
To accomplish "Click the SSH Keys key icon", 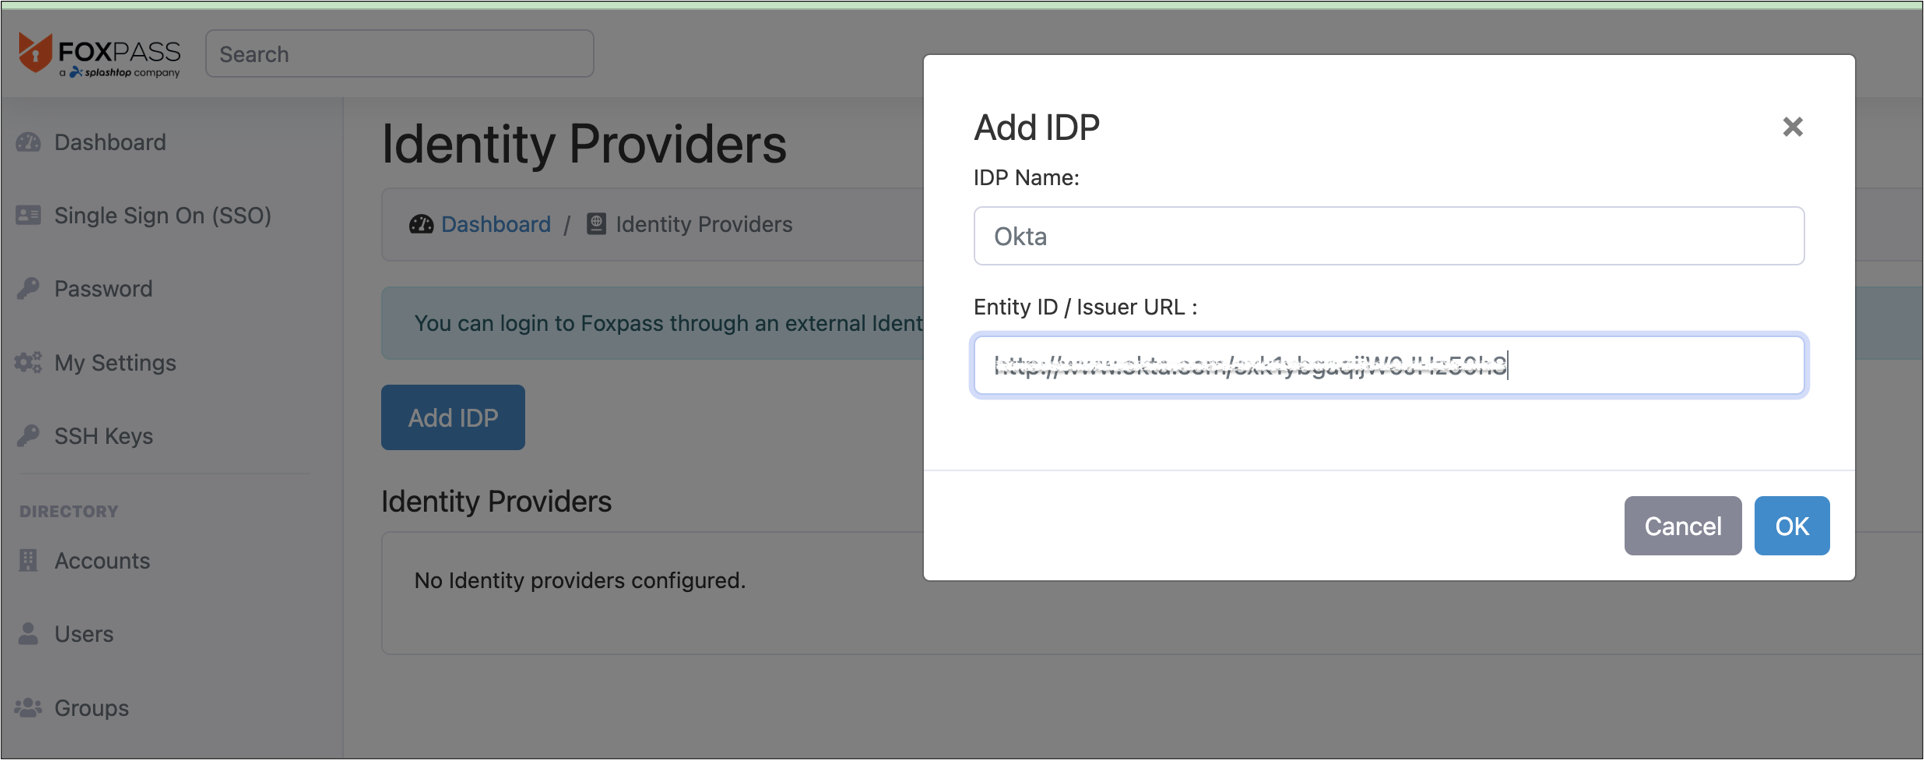I will [28, 436].
